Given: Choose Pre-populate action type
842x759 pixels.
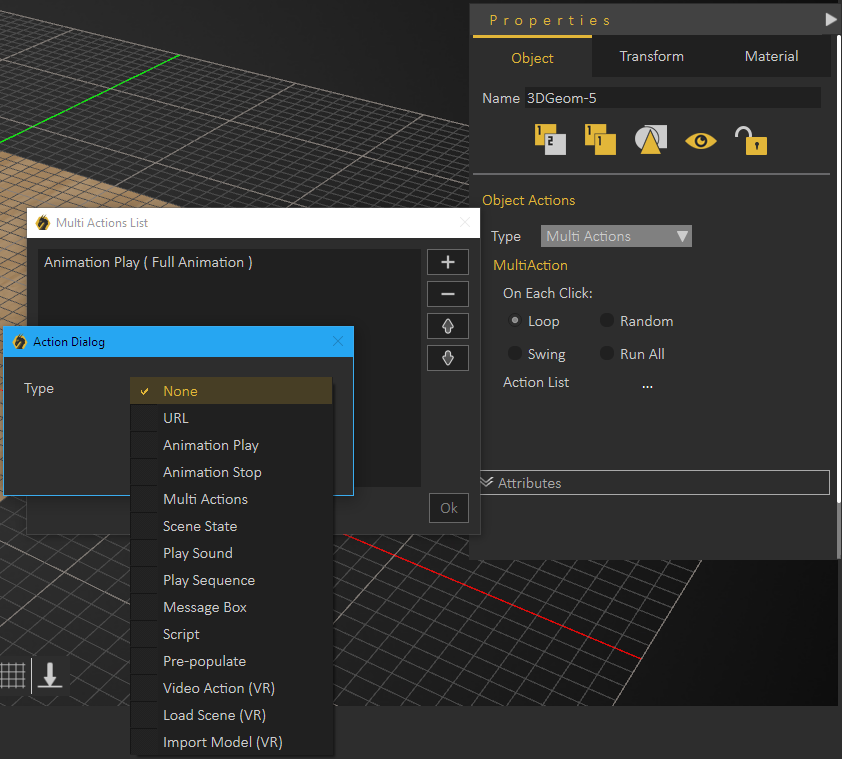Looking at the screenshot, I should point(231,661).
